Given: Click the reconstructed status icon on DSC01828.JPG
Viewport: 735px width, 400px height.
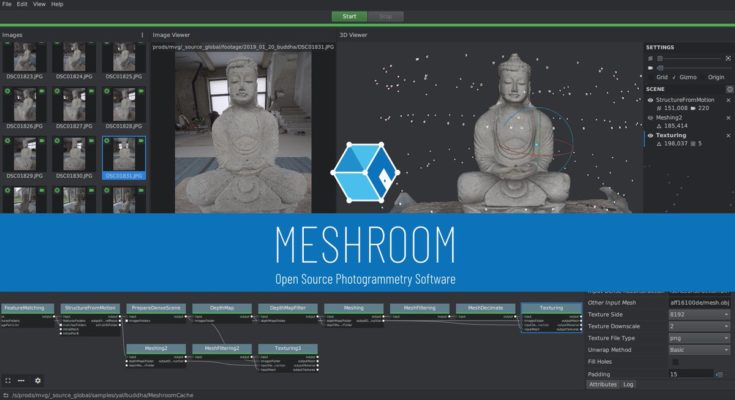Looking at the screenshot, I should click(107, 91).
